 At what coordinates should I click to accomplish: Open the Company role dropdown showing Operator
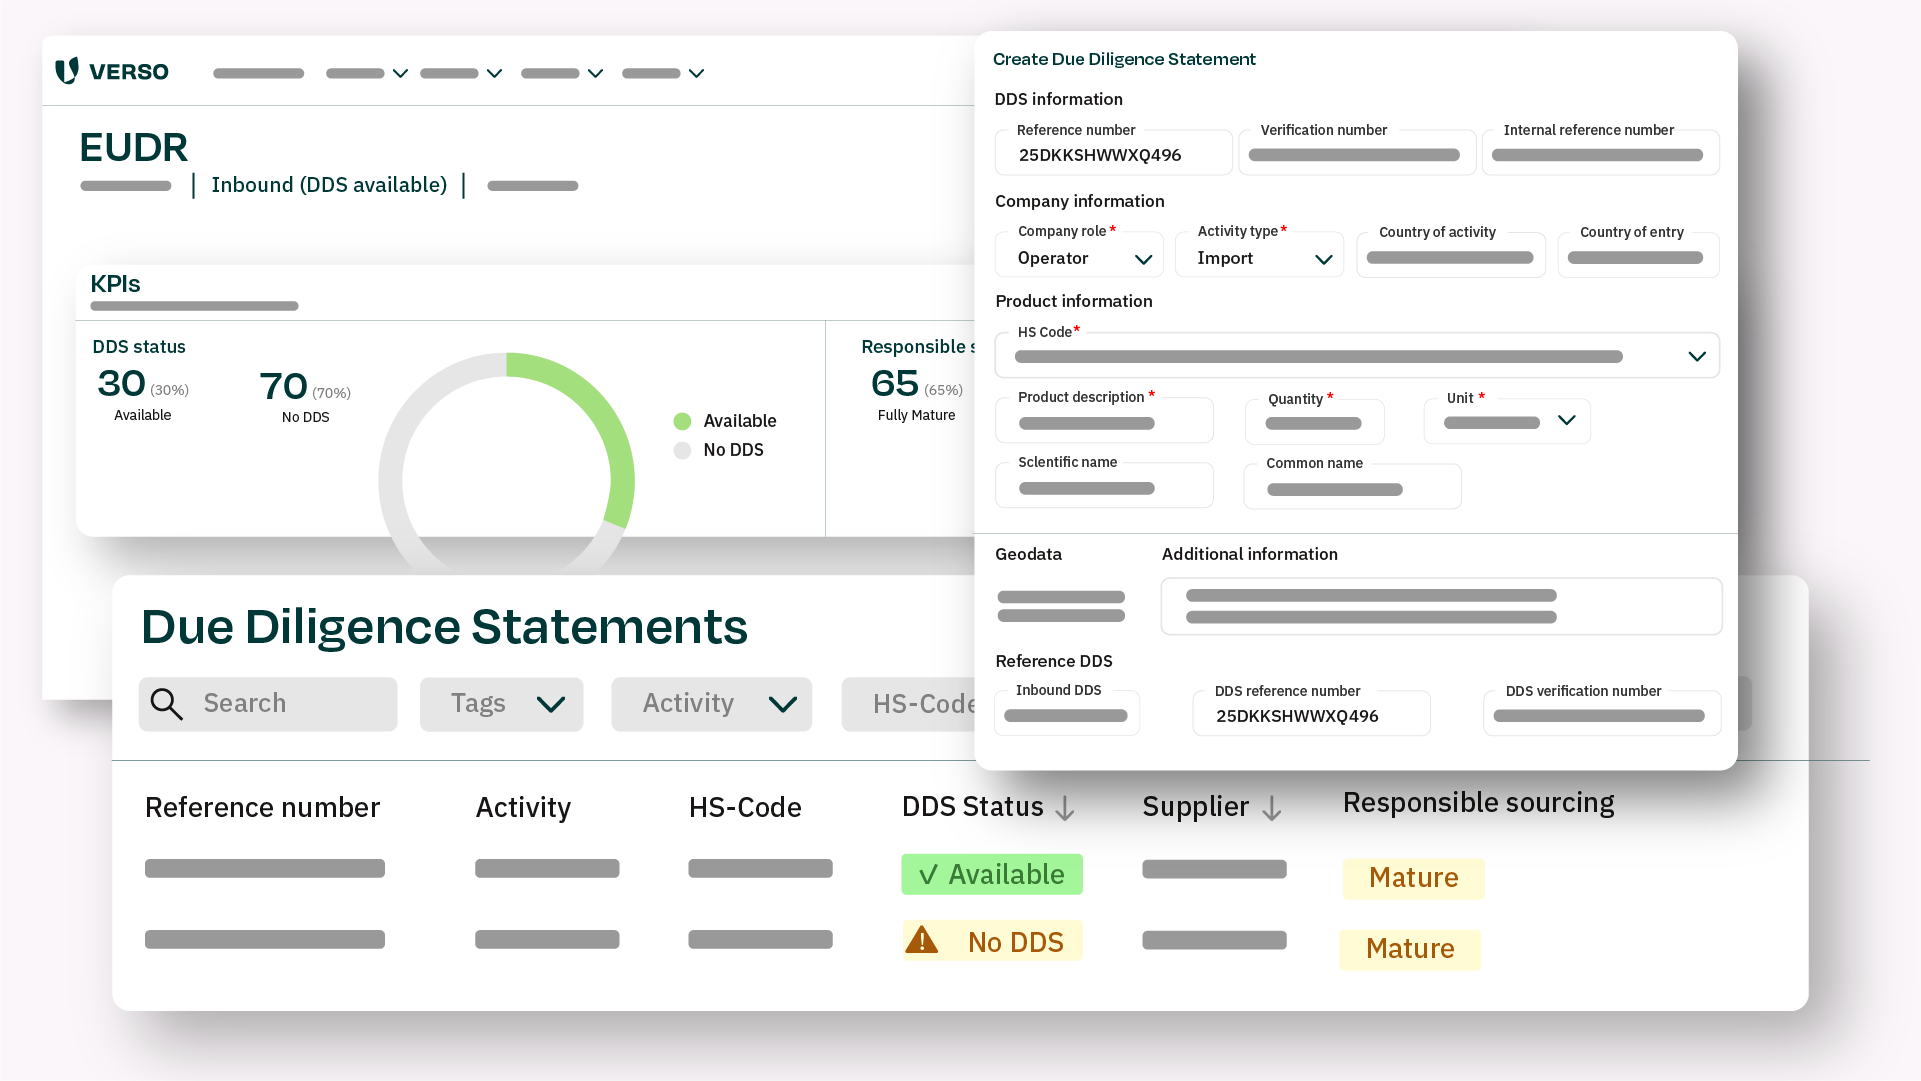(1079, 257)
